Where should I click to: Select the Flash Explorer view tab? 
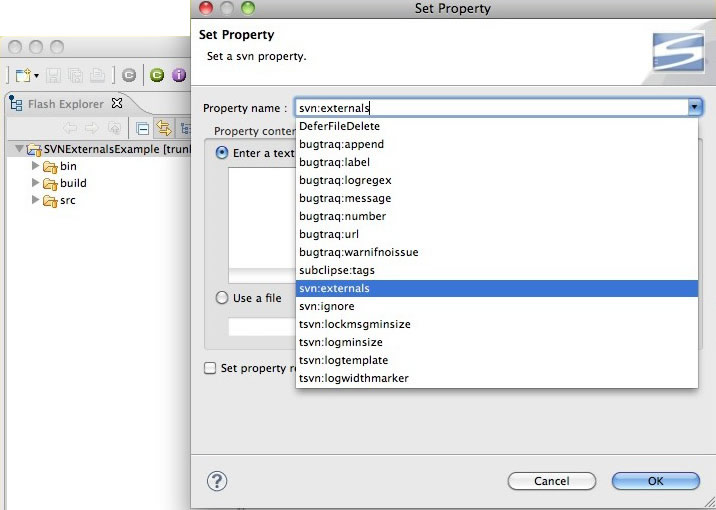point(66,104)
